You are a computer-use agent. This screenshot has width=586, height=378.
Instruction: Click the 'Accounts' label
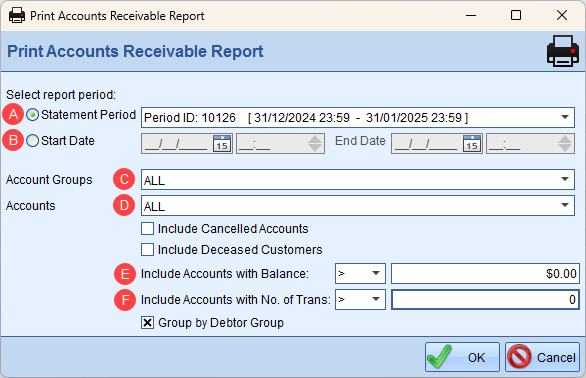pyautogui.click(x=31, y=206)
